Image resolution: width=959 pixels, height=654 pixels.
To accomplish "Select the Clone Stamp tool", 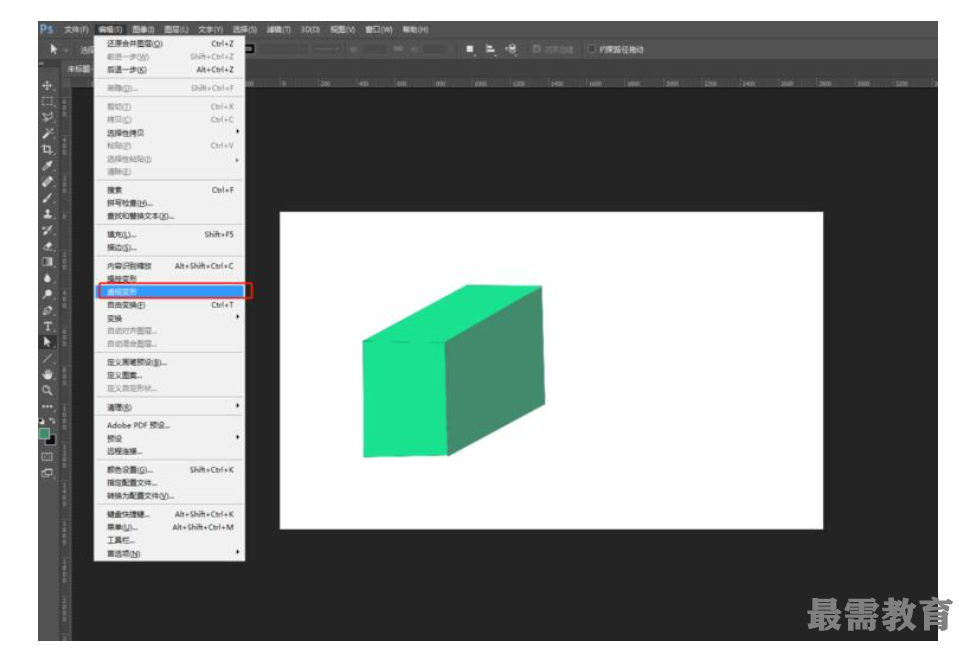I will (x=47, y=214).
